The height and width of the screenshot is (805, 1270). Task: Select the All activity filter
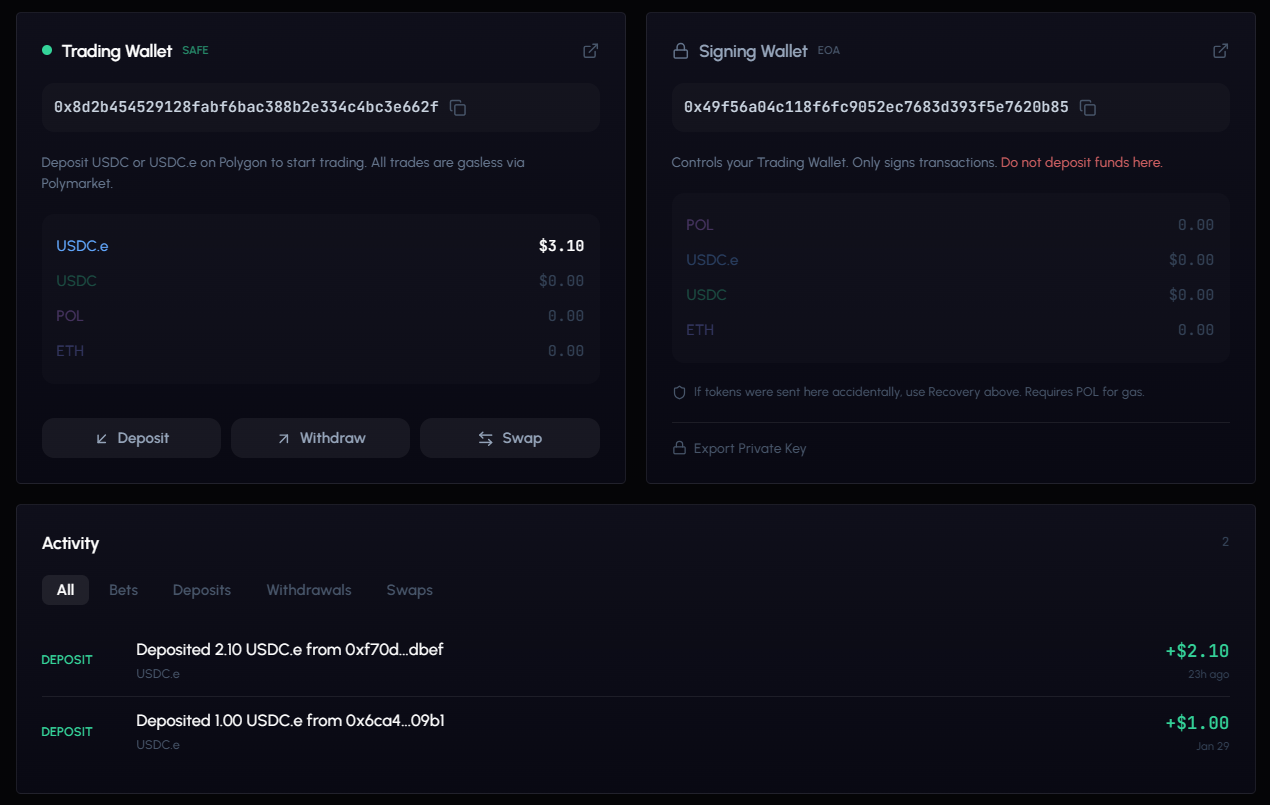click(x=65, y=590)
